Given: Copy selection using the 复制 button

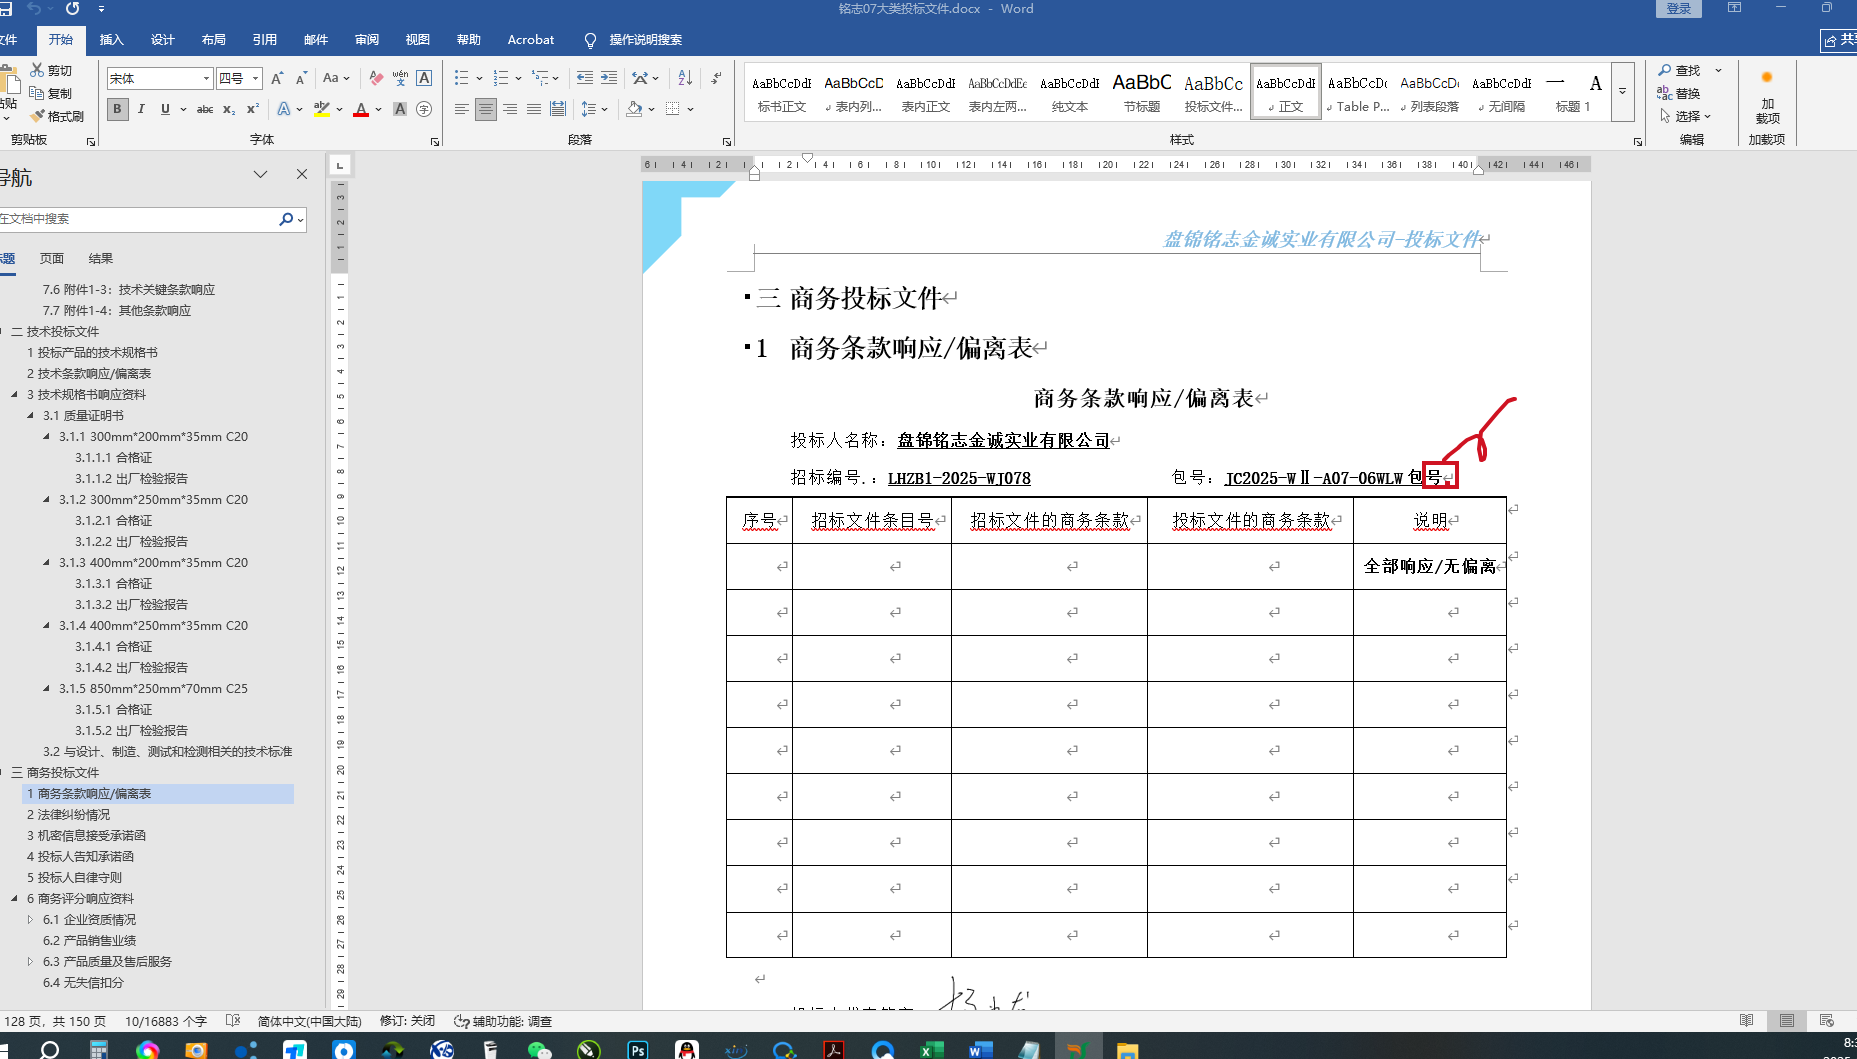Looking at the screenshot, I should coord(52,93).
